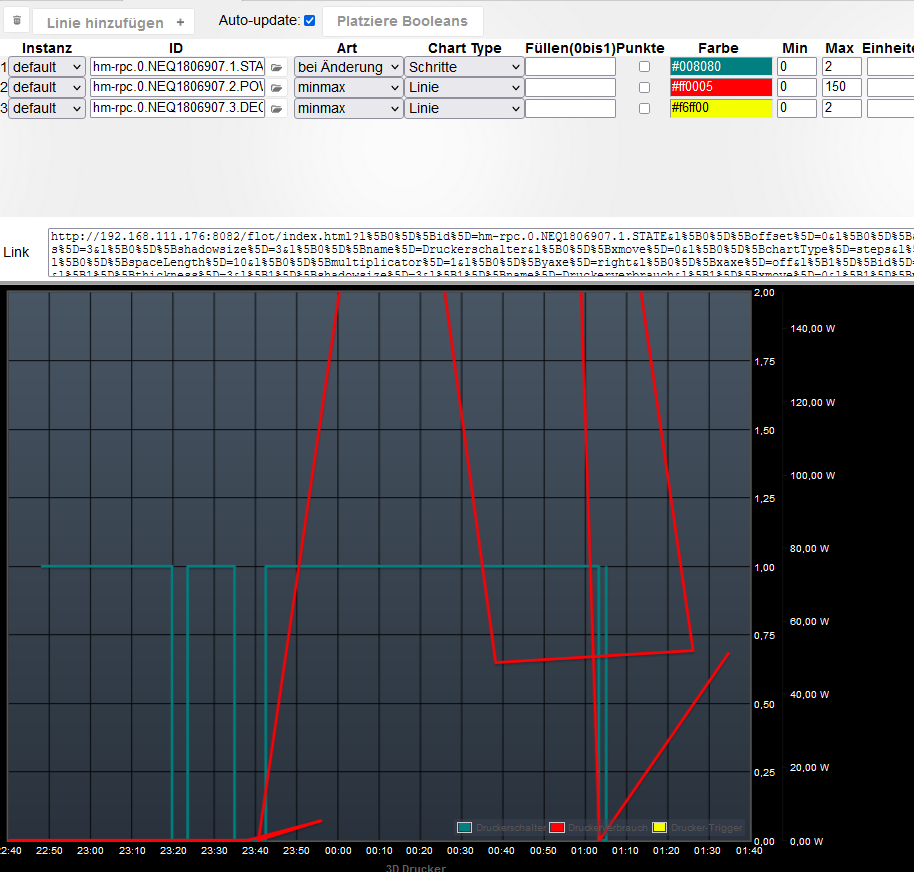Click the Linie hinzufügen button
Screen dimensions: 914x872
click(114, 22)
